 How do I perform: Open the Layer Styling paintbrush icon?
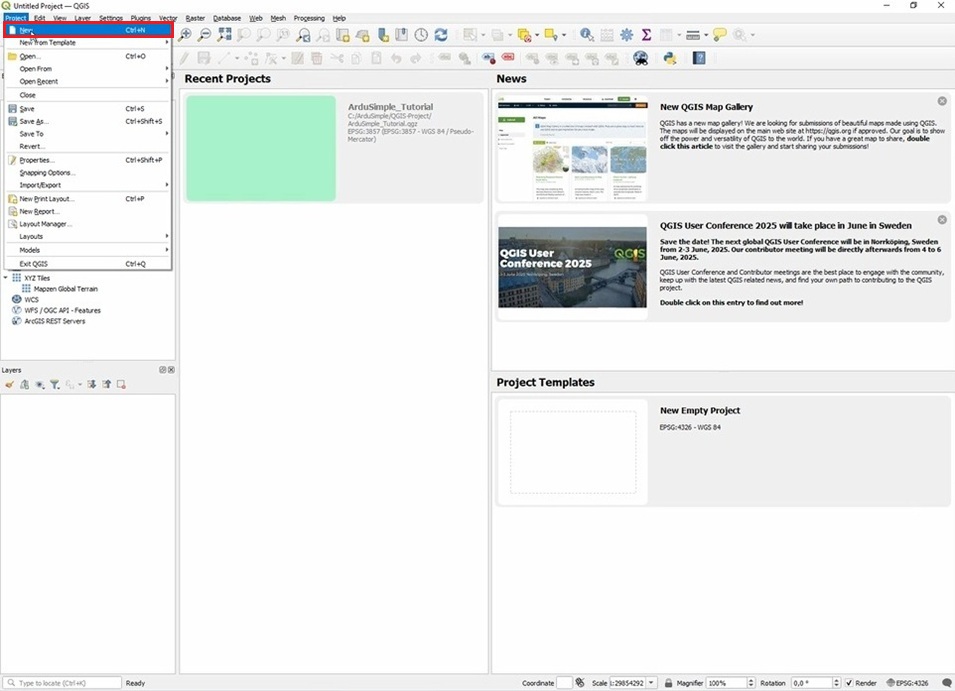click(x=9, y=384)
